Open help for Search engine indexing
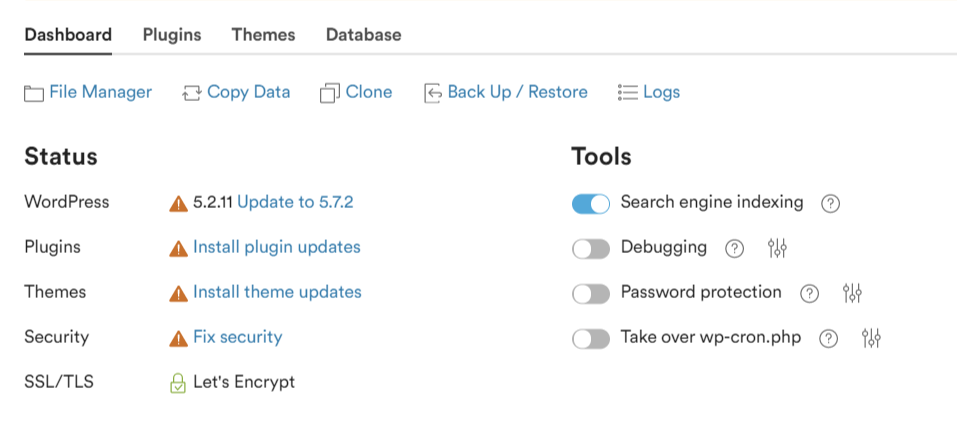The image size is (957, 428). (830, 203)
